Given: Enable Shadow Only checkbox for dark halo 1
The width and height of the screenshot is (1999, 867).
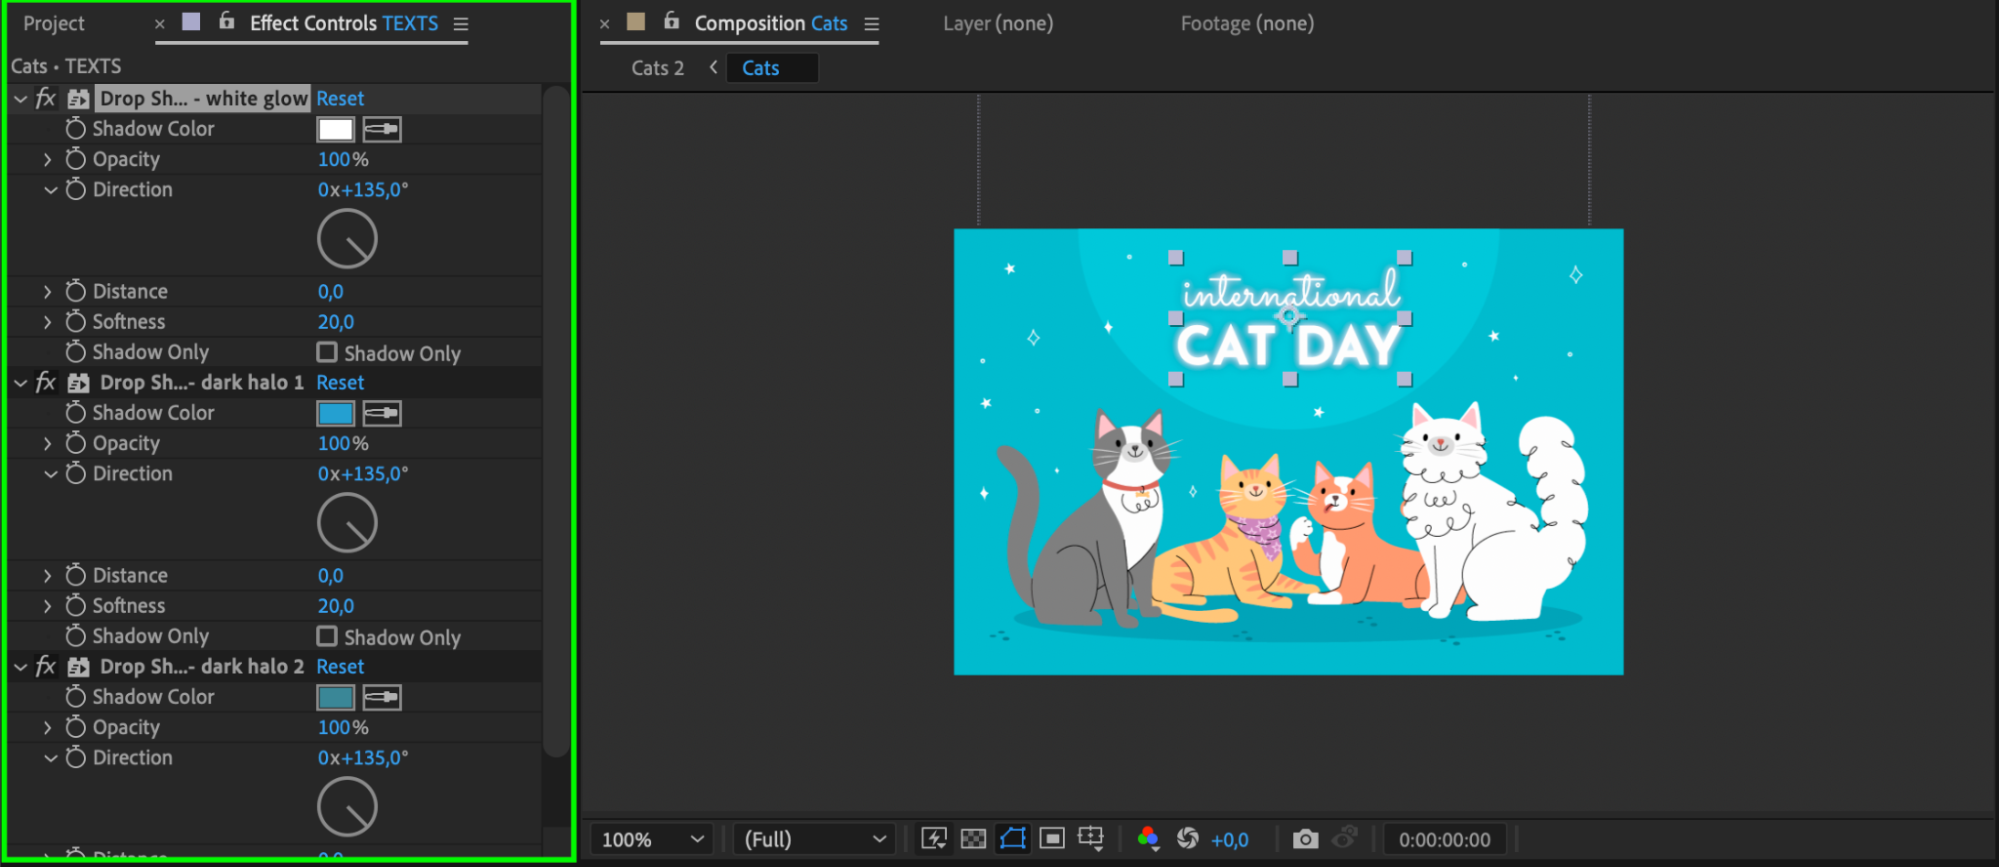Looking at the screenshot, I should tap(327, 636).
